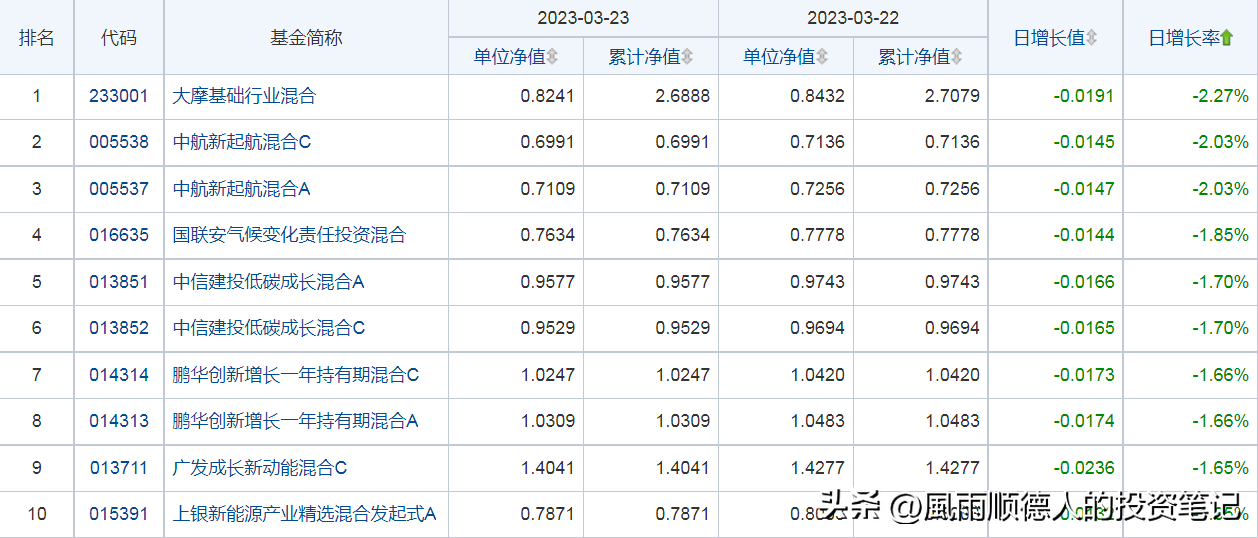Open fund code 014313 link
This screenshot has height=538, width=1258.
(119, 421)
